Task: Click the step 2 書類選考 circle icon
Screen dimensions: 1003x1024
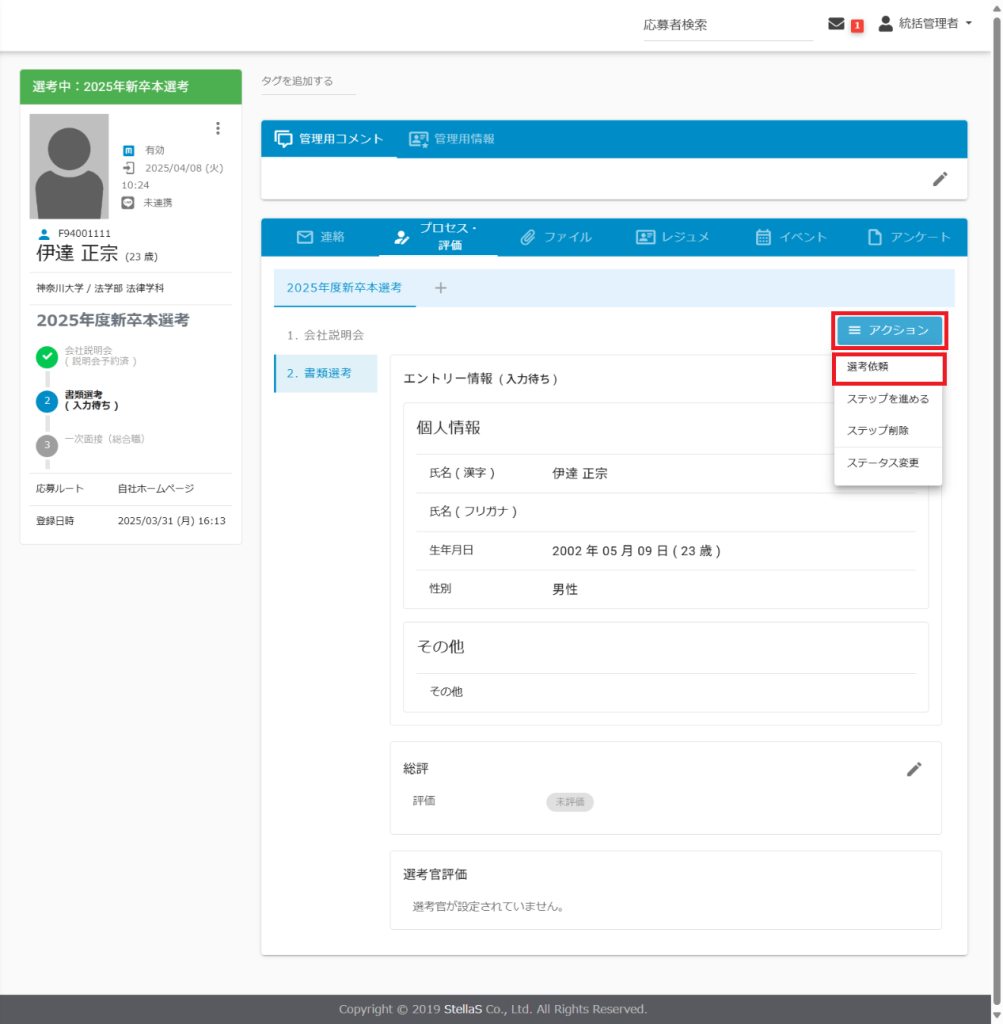Action: pyautogui.click(x=46, y=401)
